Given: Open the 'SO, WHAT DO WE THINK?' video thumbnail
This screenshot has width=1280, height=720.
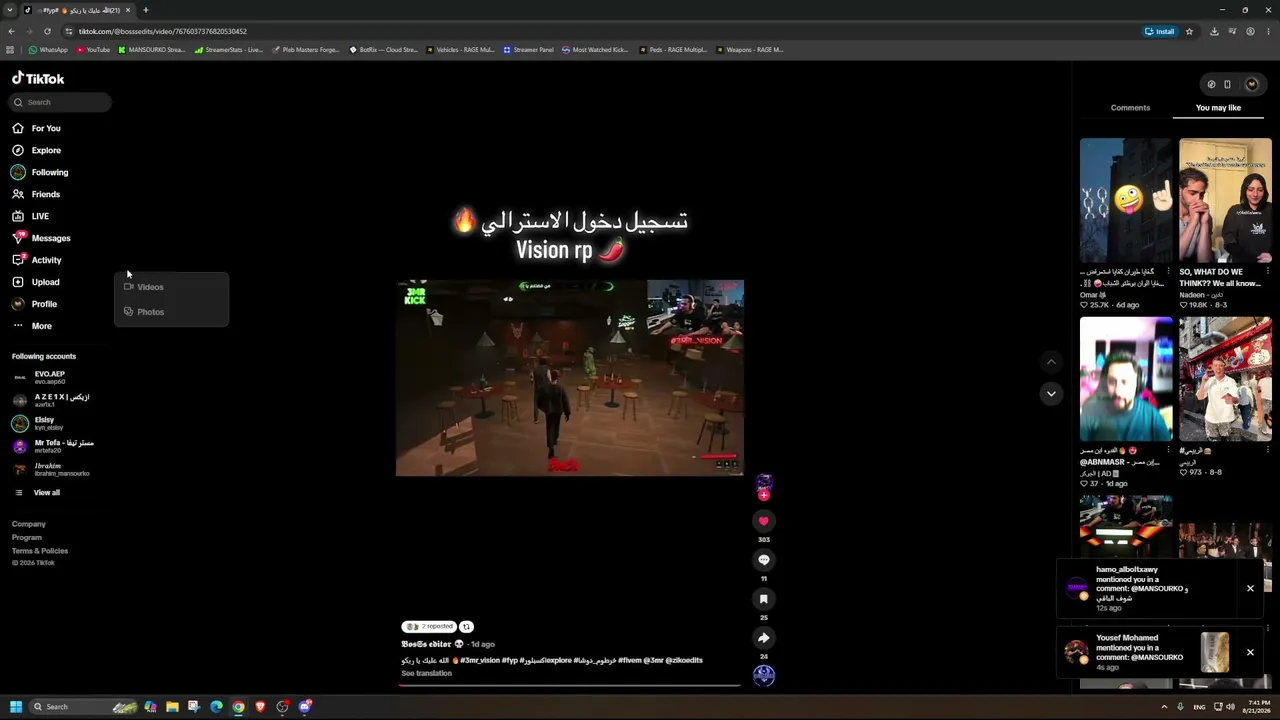Looking at the screenshot, I should 1225,200.
